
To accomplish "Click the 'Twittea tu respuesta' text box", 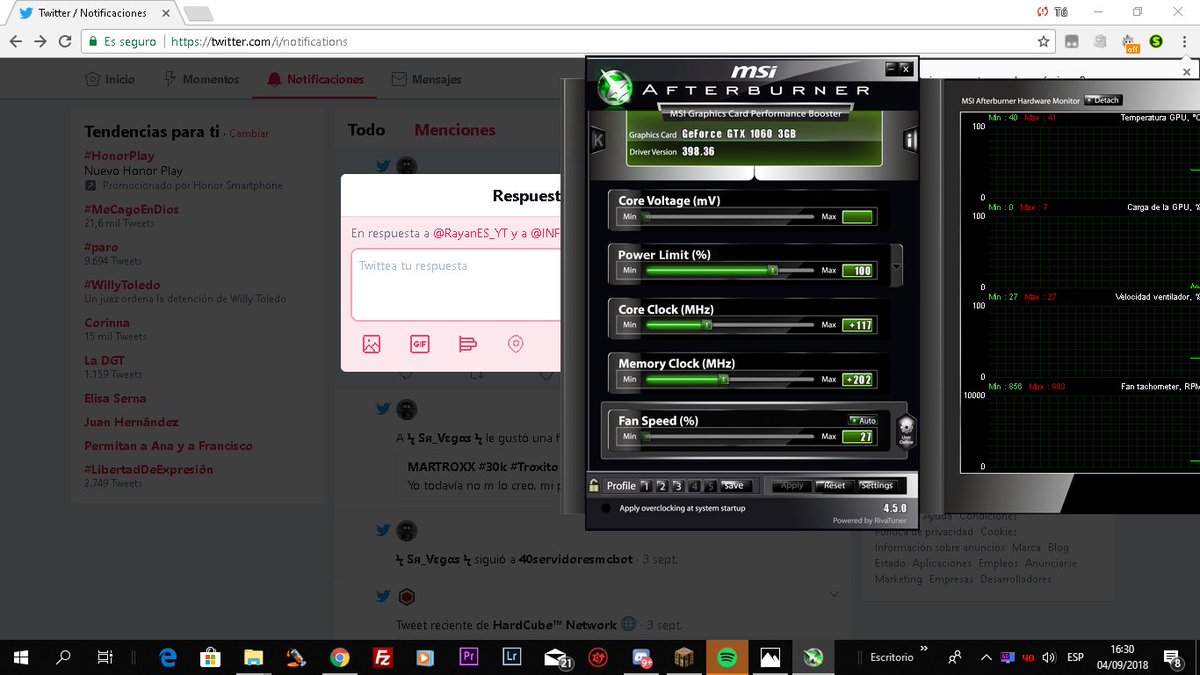I will pyautogui.click(x=455, y=285).
